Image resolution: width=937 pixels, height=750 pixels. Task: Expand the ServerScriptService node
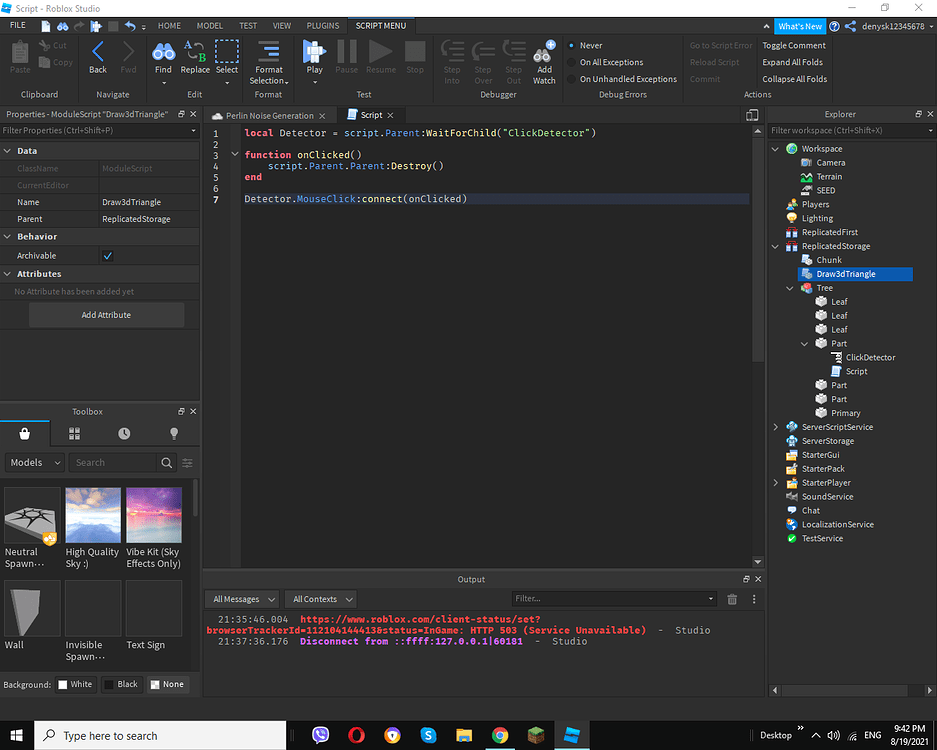[x=776, y=427]
